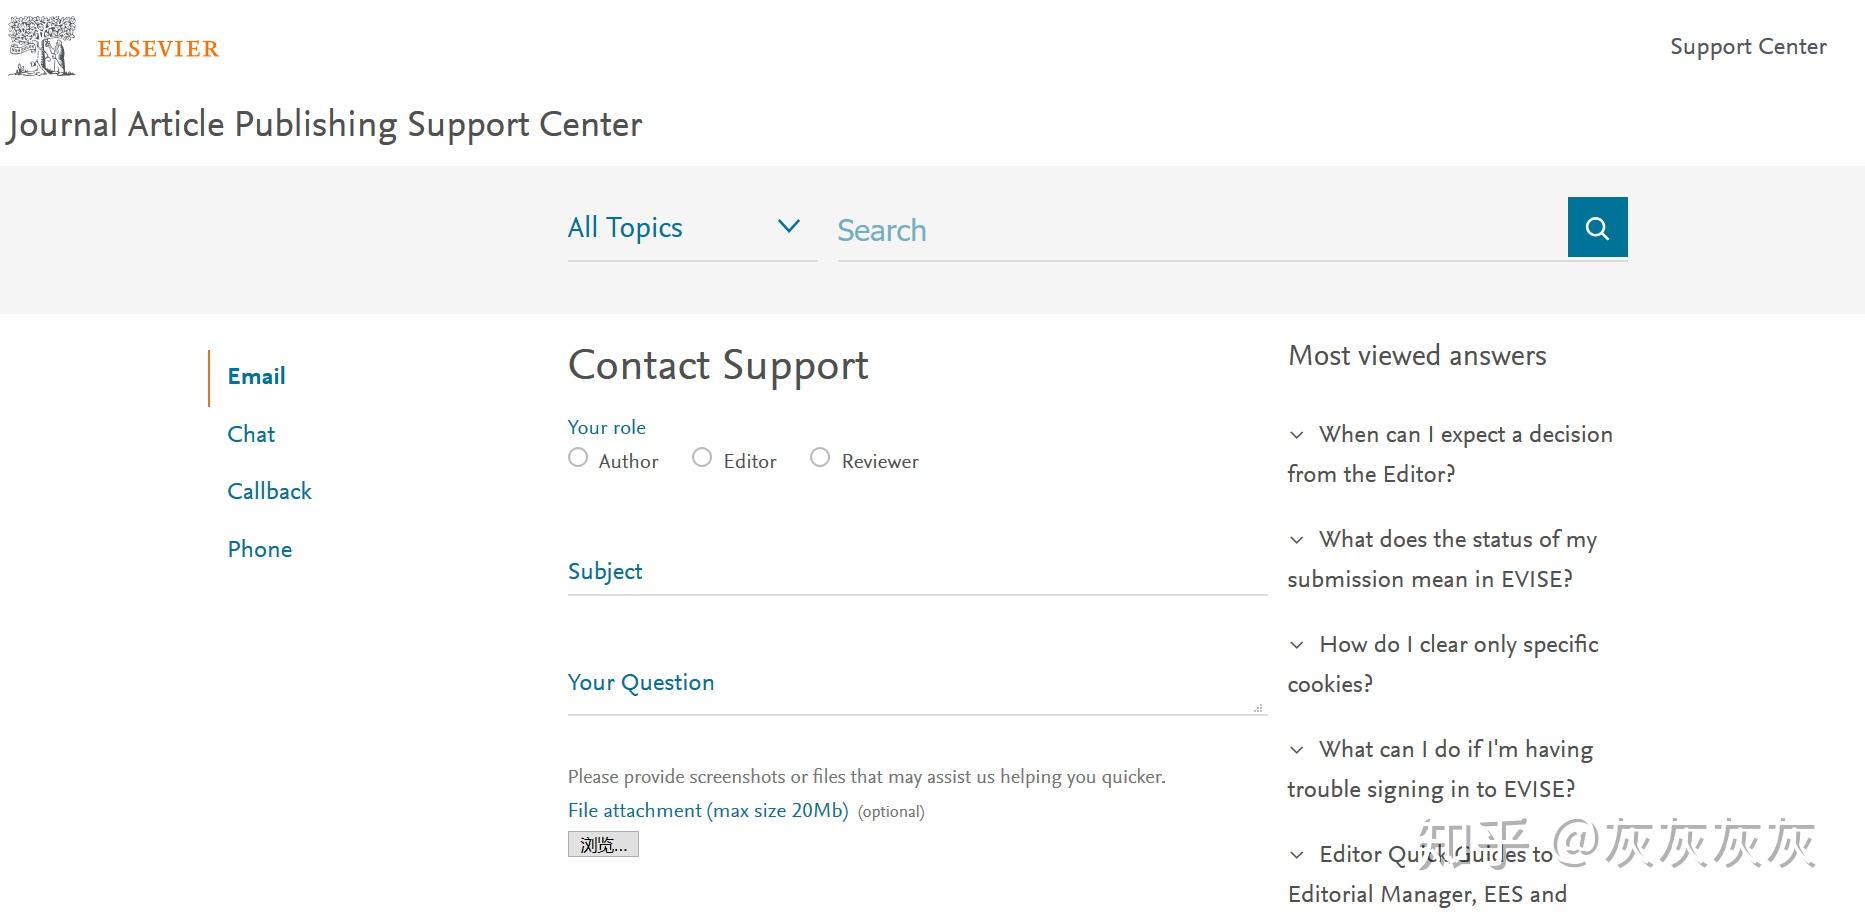Expand "What does the status of my submission" answer
The height and width of the screenshot is (918, 1865).
tap(1297, 540)
